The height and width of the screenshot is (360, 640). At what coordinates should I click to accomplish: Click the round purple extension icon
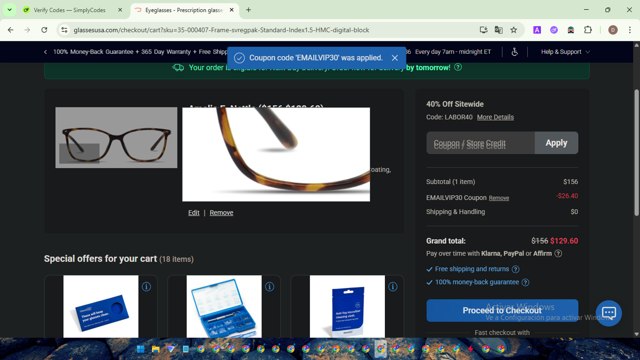tap(554, 30)
